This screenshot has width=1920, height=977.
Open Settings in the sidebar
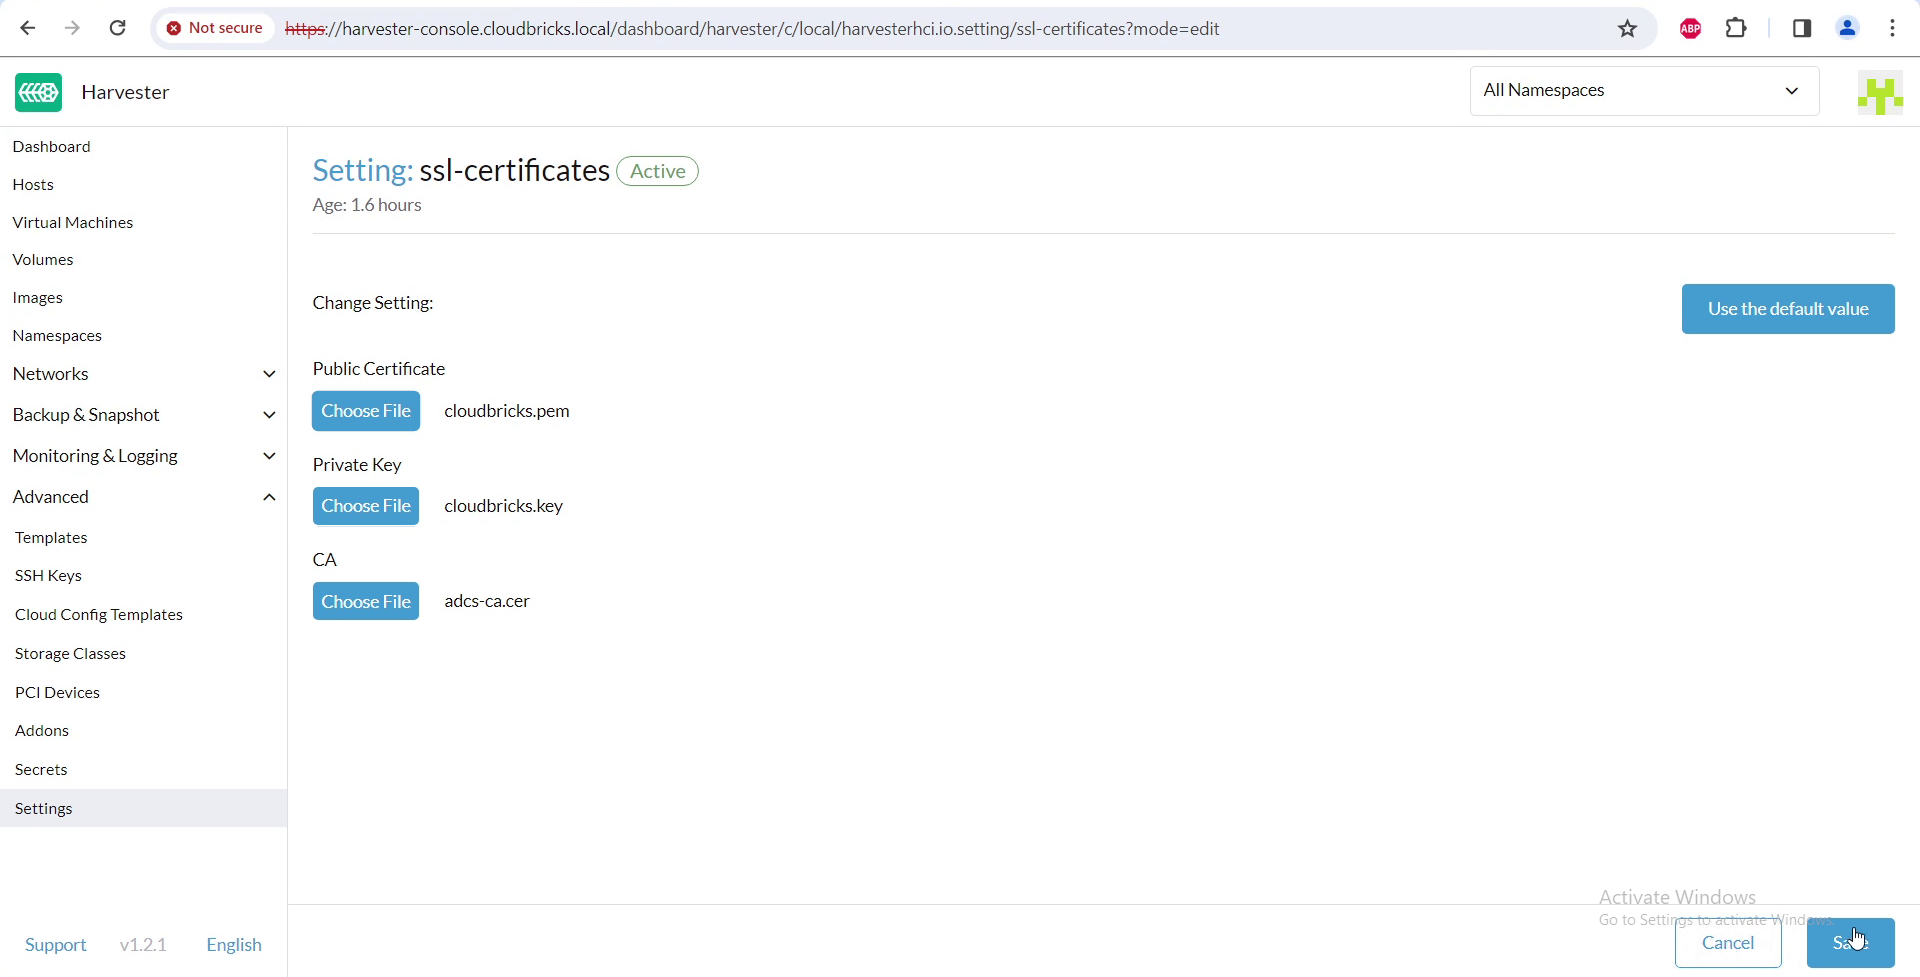143,808
